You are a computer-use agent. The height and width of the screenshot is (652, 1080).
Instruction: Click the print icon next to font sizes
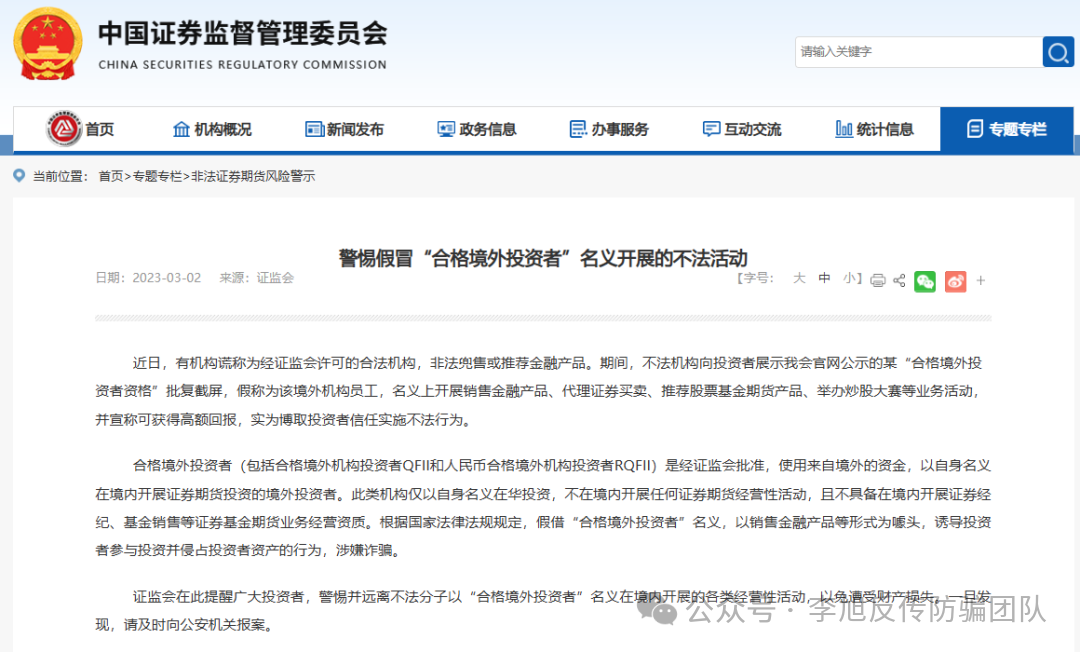[877, 280]
